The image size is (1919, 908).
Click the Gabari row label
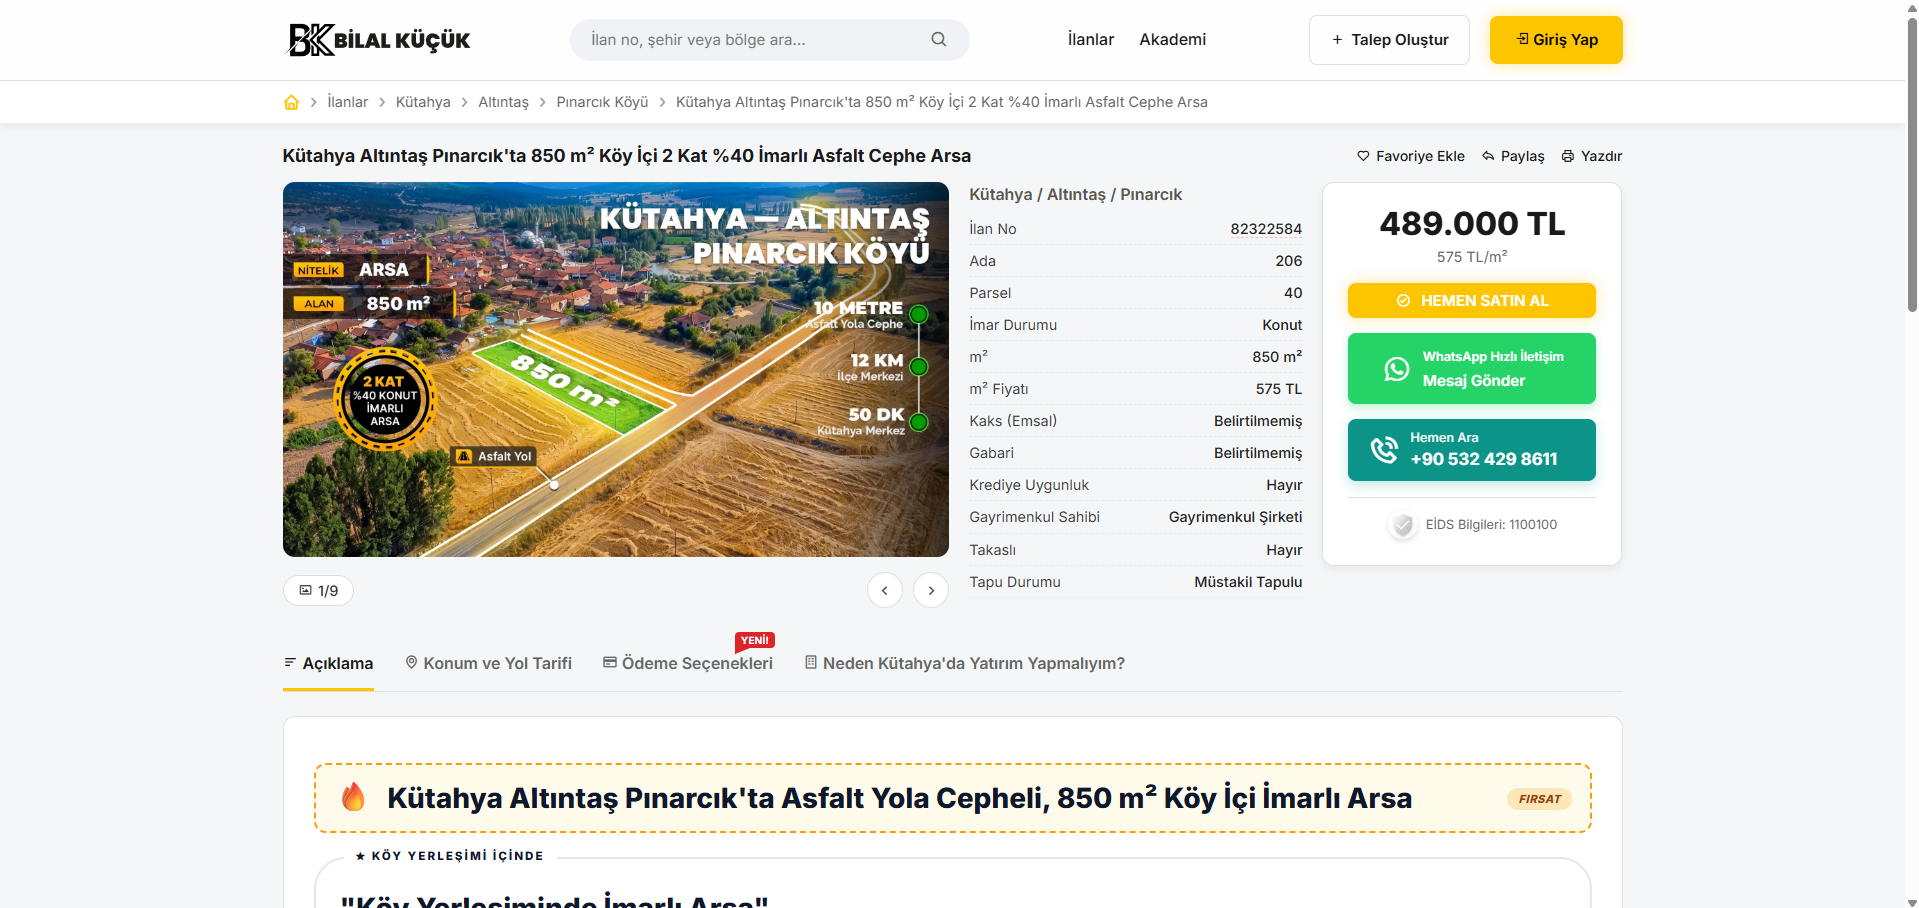pyautogui.click(x=991, y=453)
